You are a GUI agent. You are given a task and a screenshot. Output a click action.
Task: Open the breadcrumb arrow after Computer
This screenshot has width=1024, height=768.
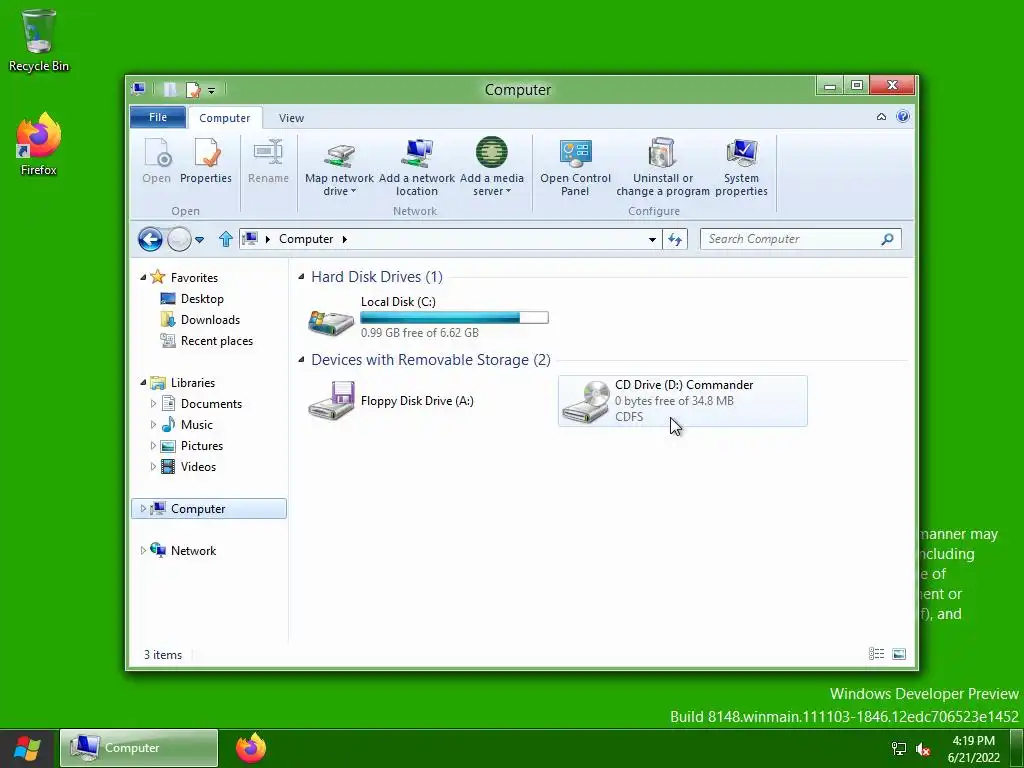click(345, 239)
